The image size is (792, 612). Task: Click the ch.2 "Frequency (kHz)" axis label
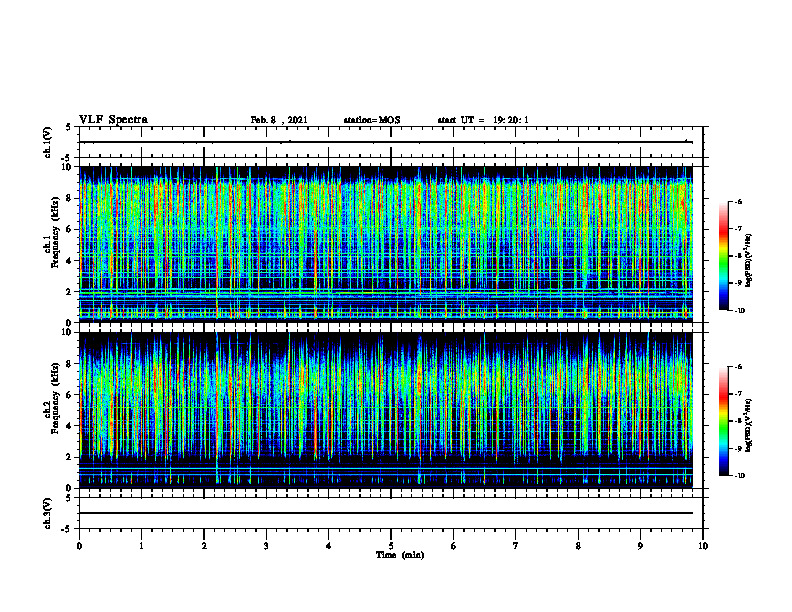point(55,398)
